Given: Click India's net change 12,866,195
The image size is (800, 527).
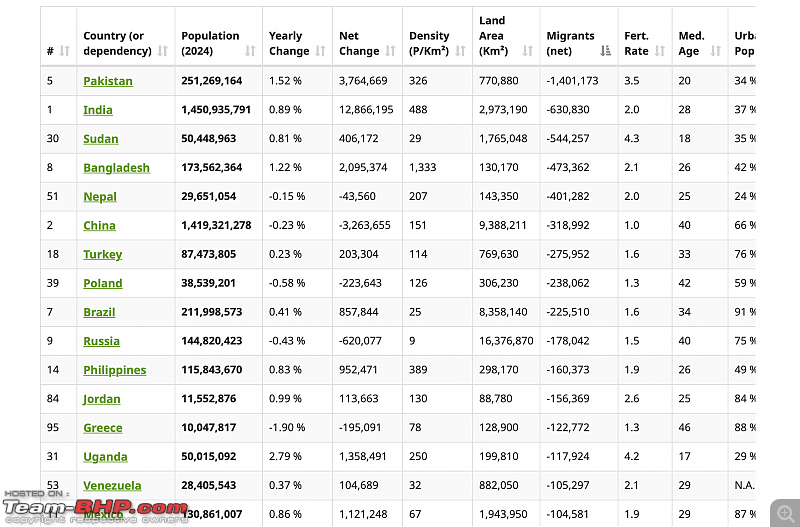Looking at the screenshot, I should (366, 110).
